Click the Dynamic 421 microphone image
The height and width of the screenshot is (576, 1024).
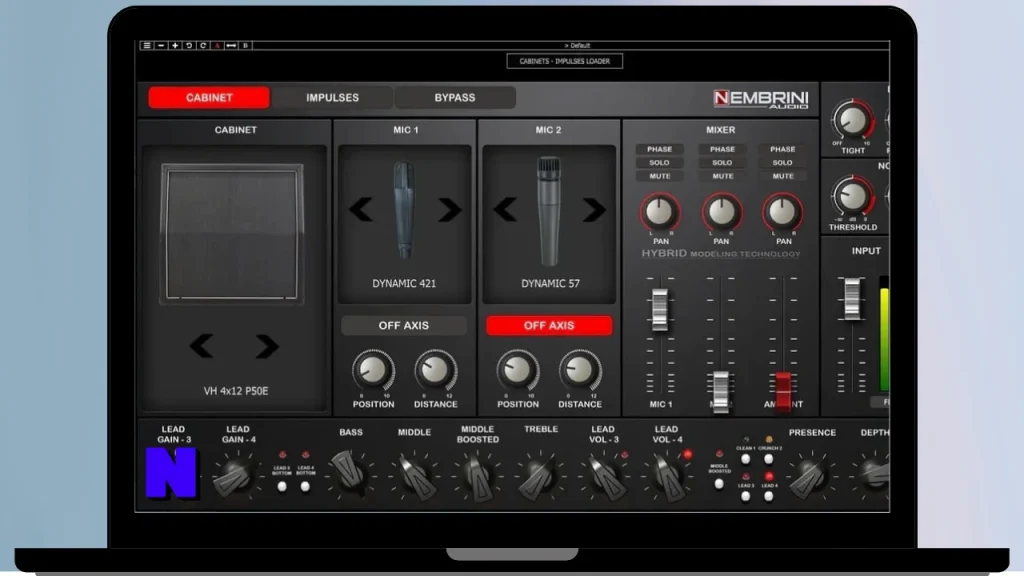[x=404, y=210]
